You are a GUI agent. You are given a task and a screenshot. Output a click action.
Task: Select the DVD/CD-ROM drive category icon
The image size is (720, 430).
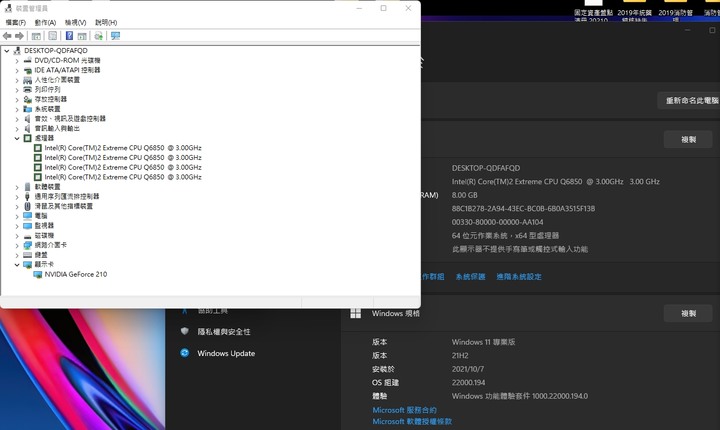(28, 60)
